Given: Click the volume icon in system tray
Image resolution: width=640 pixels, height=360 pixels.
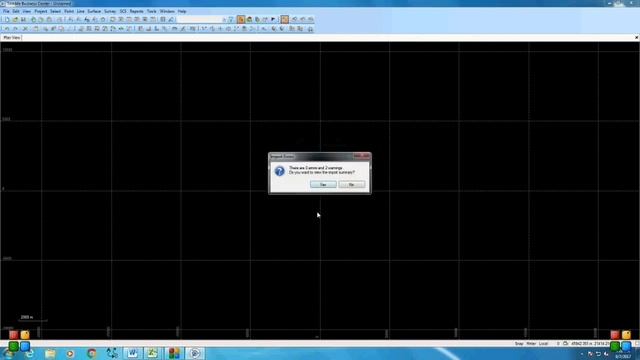Looking at the screenshot, I should tap(606, 354).
